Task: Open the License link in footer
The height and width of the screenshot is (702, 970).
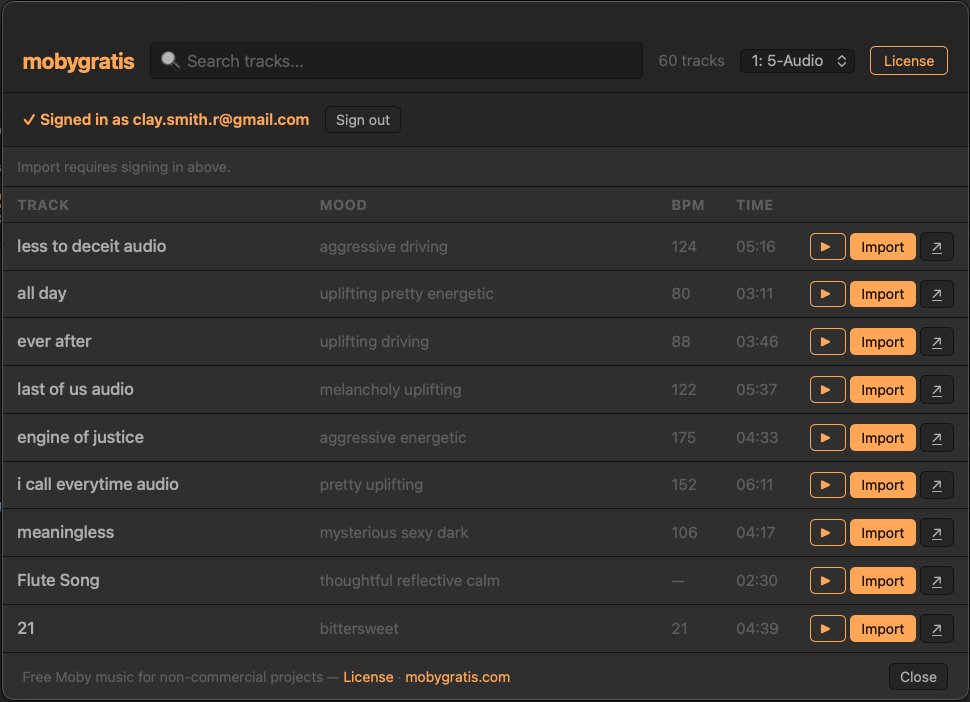Action: pos(368,677)
